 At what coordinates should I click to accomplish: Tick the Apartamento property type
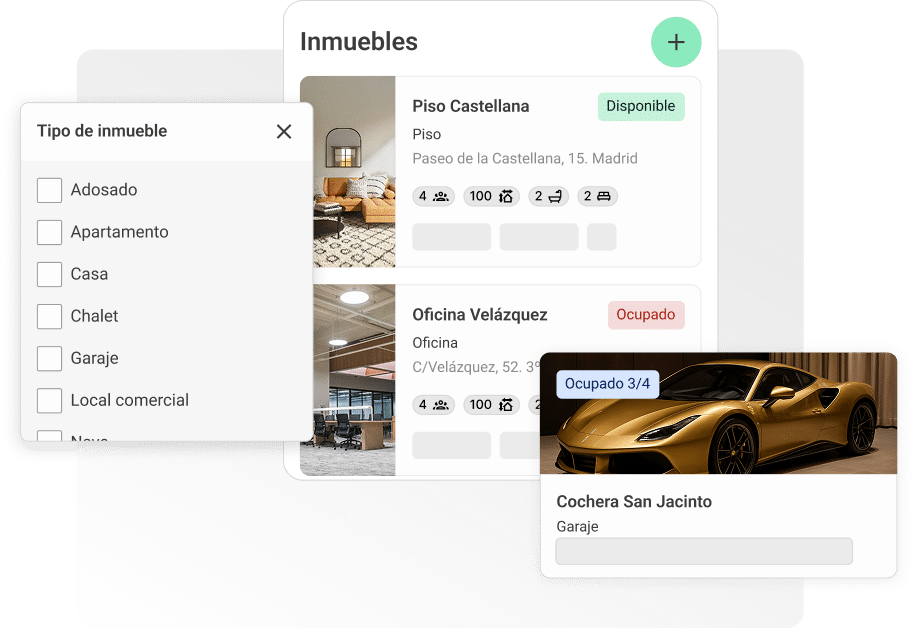(50, 232)
